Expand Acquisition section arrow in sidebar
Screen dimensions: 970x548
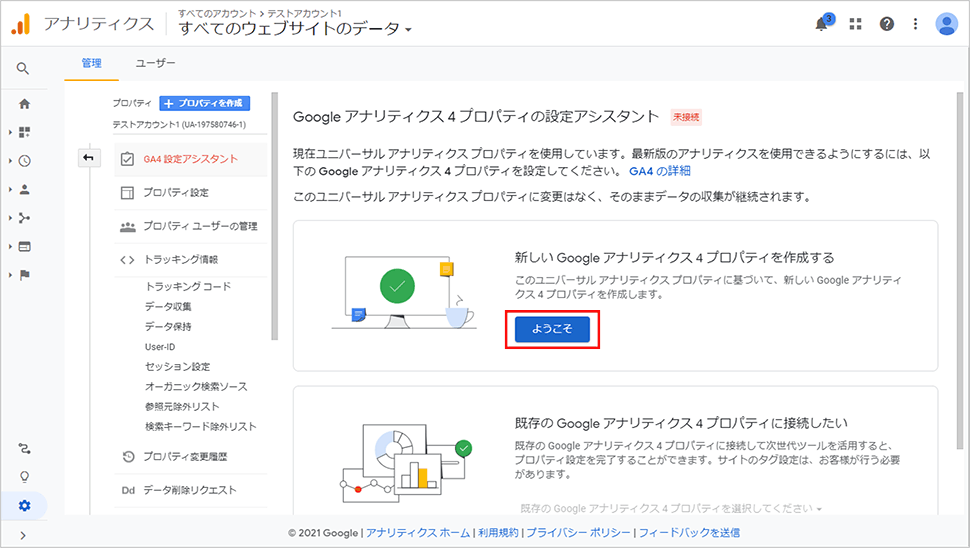click(x=11, y=218)
